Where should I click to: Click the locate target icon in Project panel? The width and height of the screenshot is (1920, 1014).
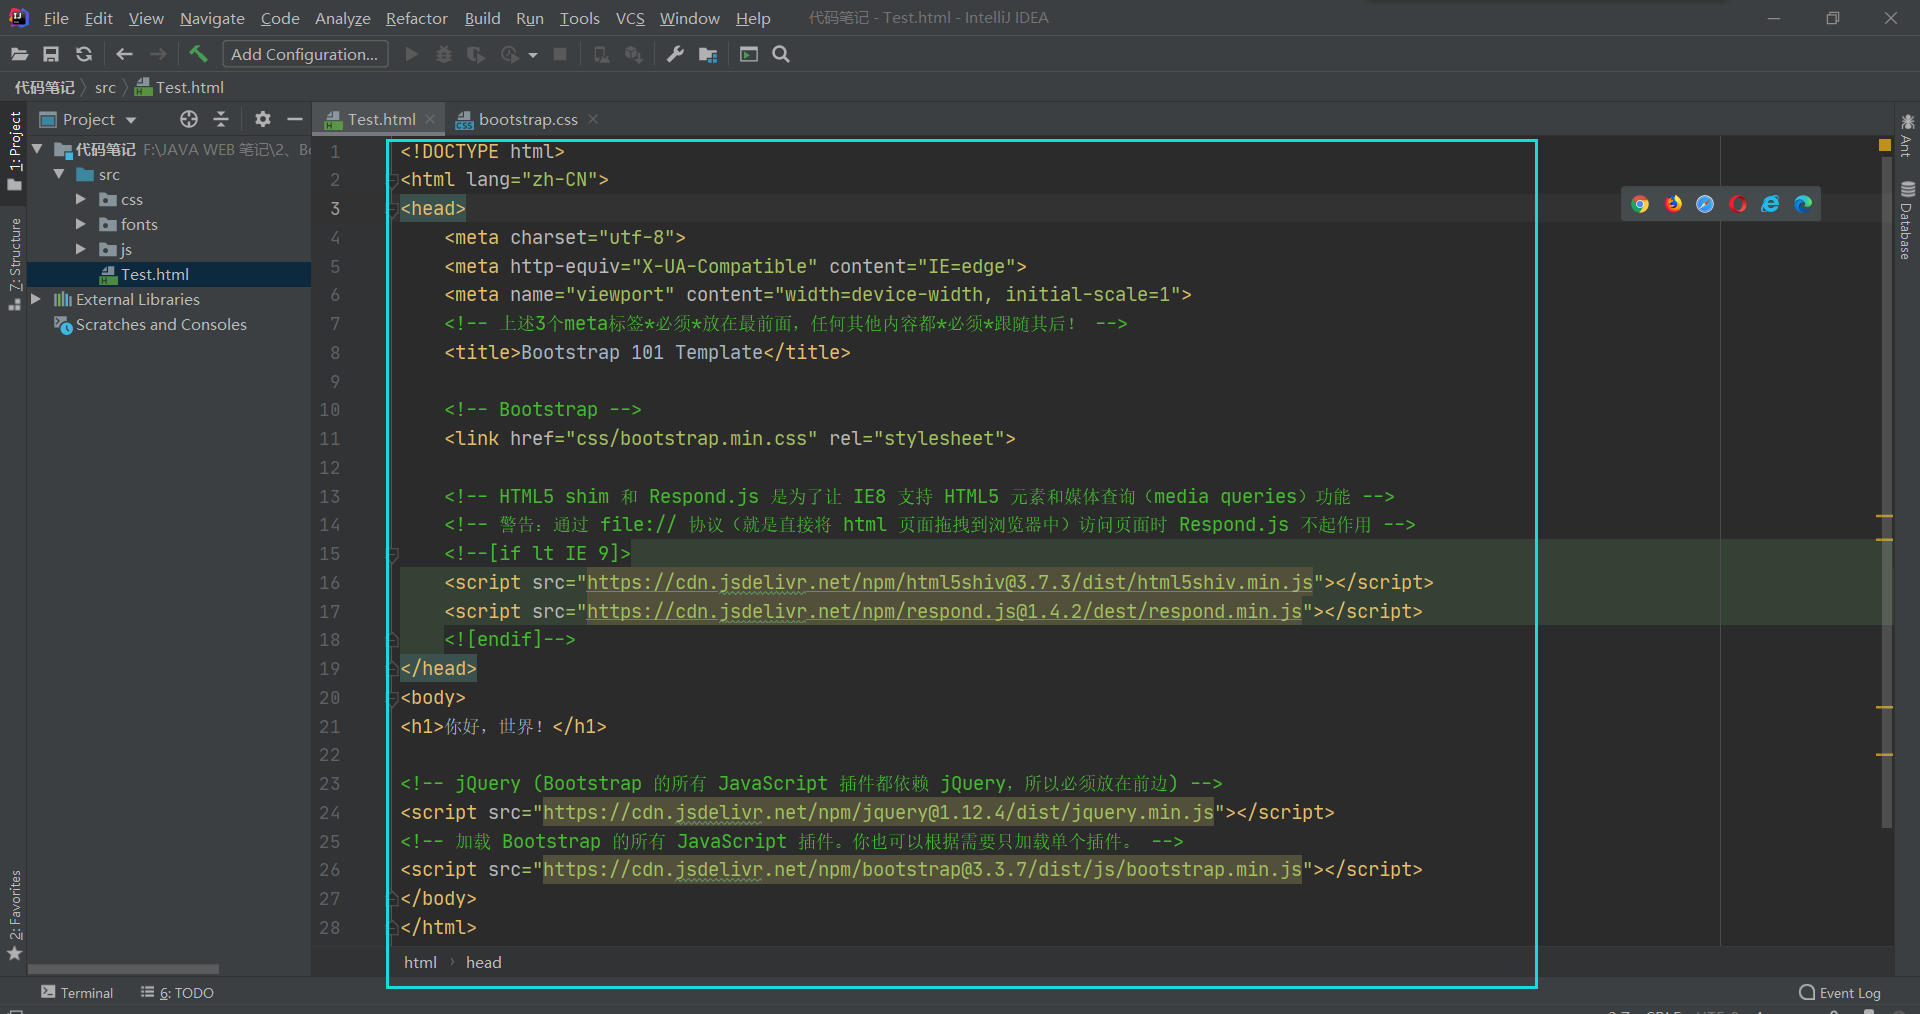pos(189,119)
